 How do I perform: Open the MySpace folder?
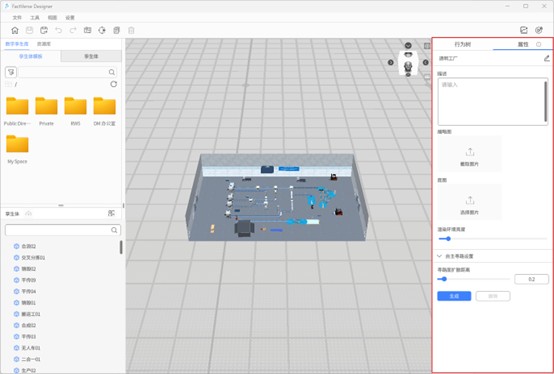tap(17, 149)
